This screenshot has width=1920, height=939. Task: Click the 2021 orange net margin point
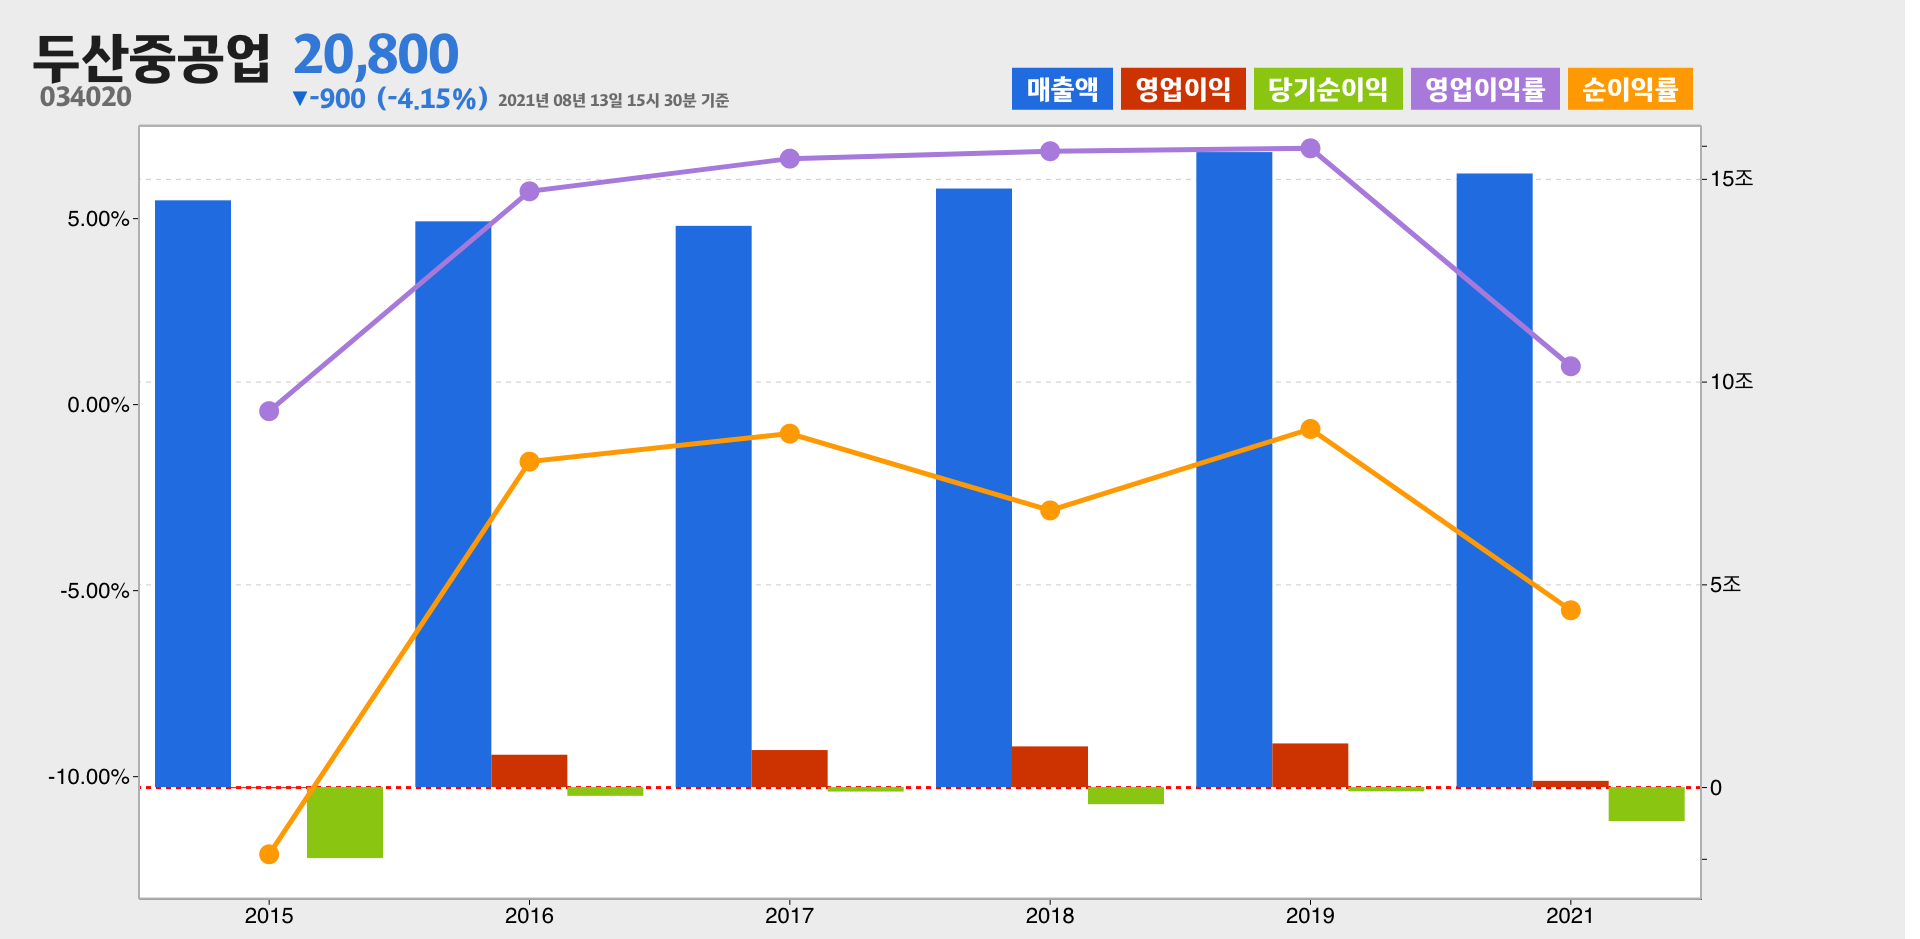[x=1571, y=610]
